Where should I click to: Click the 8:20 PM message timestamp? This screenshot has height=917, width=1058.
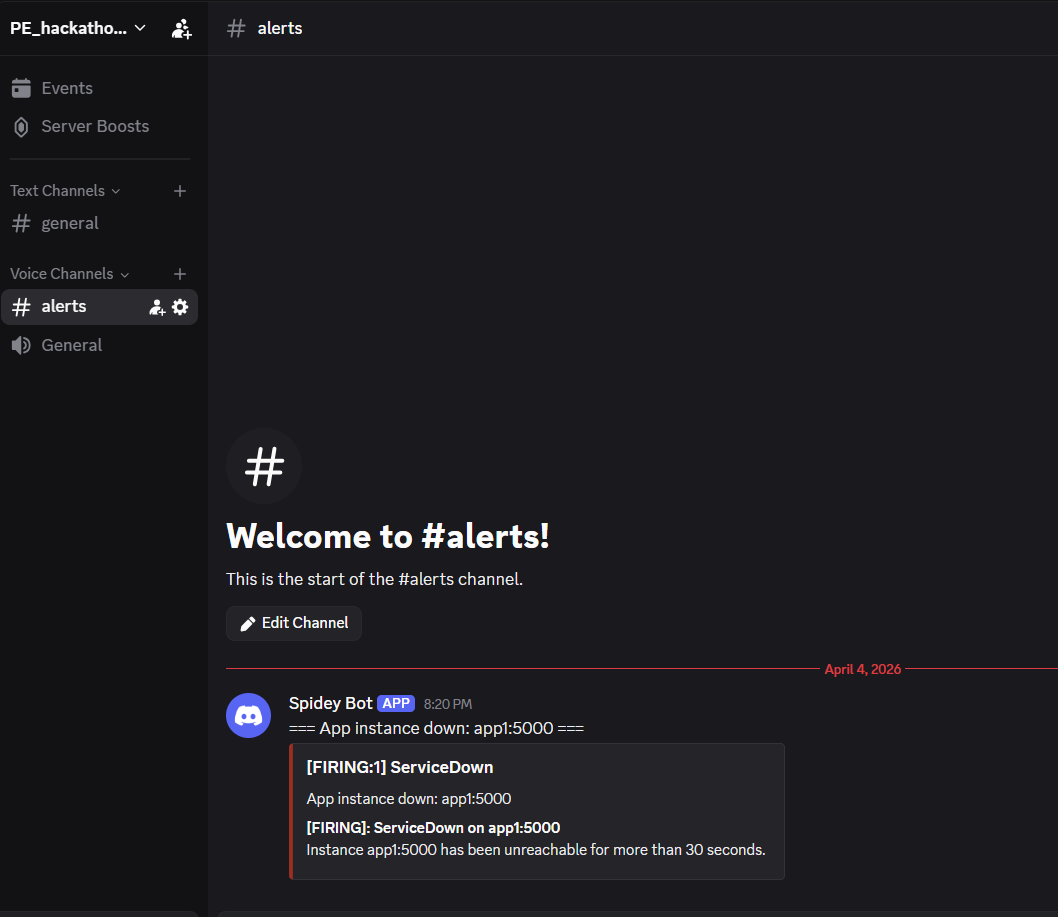tap(448, 704)
